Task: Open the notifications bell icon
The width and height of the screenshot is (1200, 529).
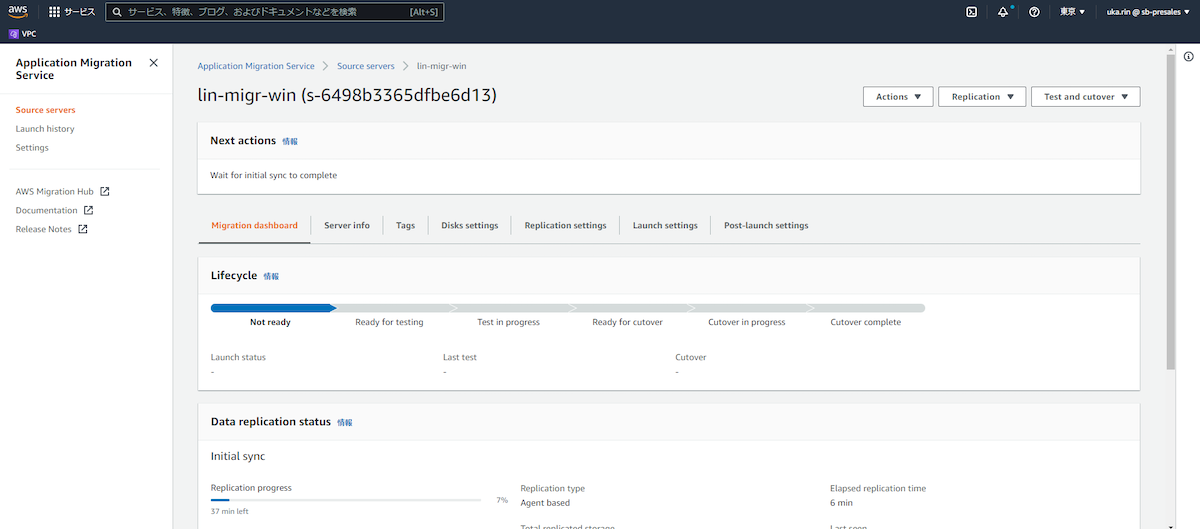Action: point(1003,12)
